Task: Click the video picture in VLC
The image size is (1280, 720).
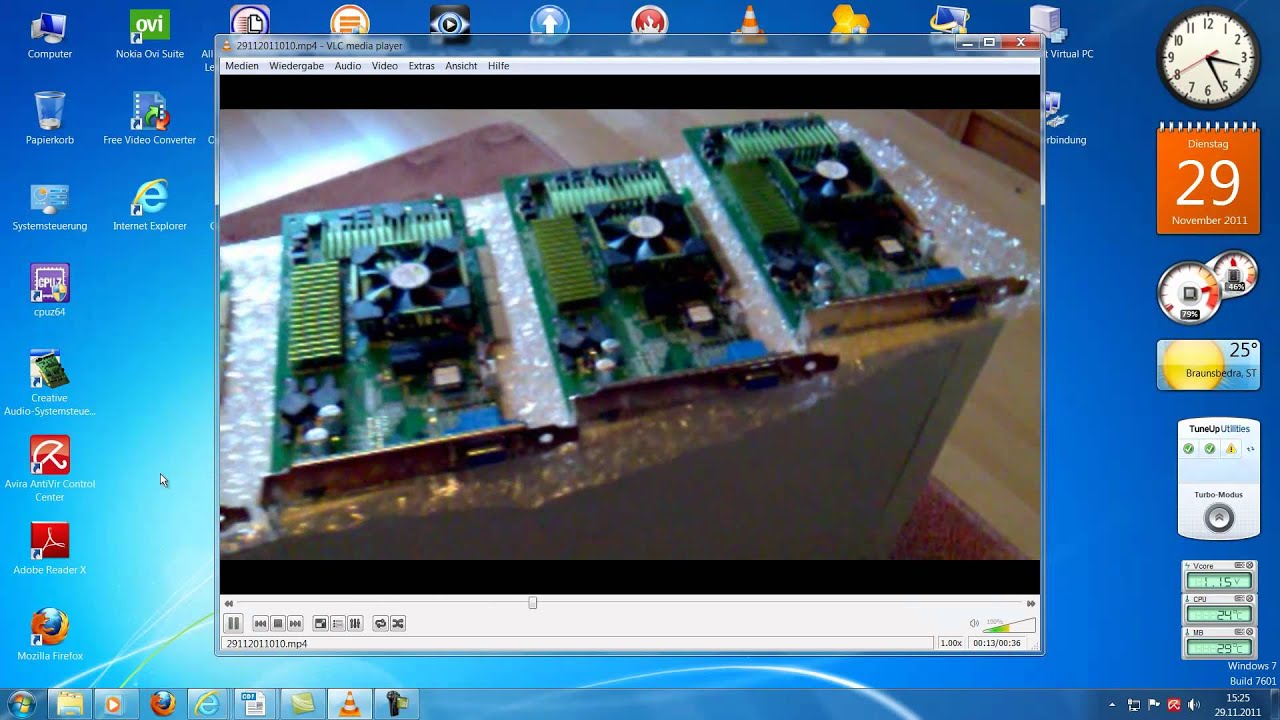Action: pyautogui.click(x=630, y=334)
